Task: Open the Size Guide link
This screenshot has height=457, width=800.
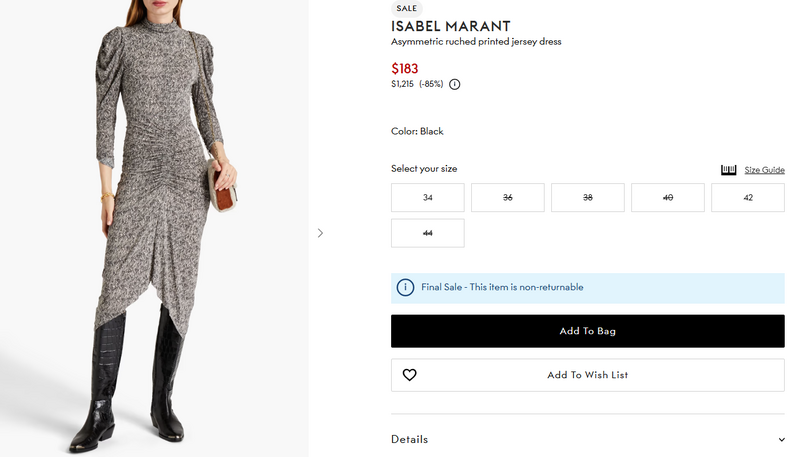Action: point(764,170)
